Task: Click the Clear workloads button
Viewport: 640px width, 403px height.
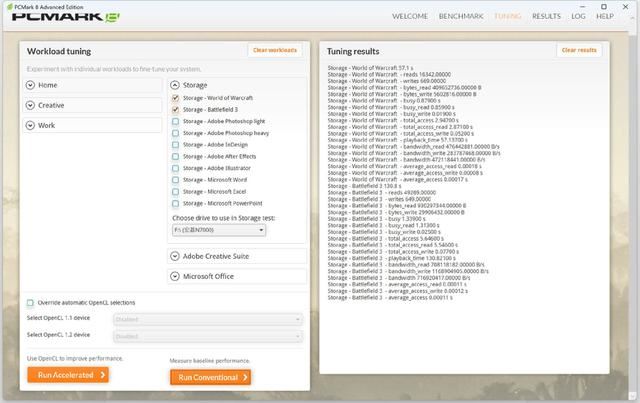Action: [274, 50]
